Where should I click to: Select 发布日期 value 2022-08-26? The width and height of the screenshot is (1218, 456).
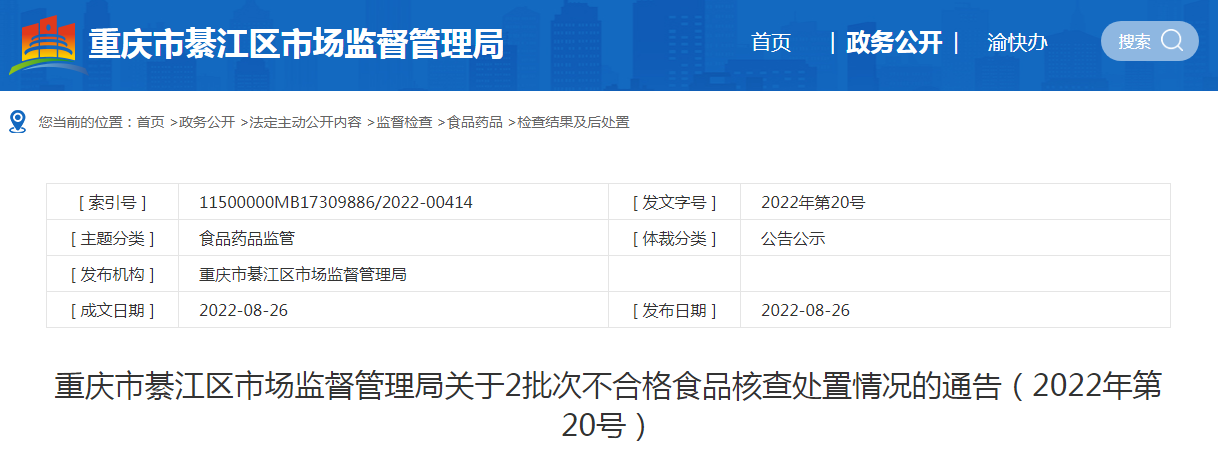pos(806,310)
